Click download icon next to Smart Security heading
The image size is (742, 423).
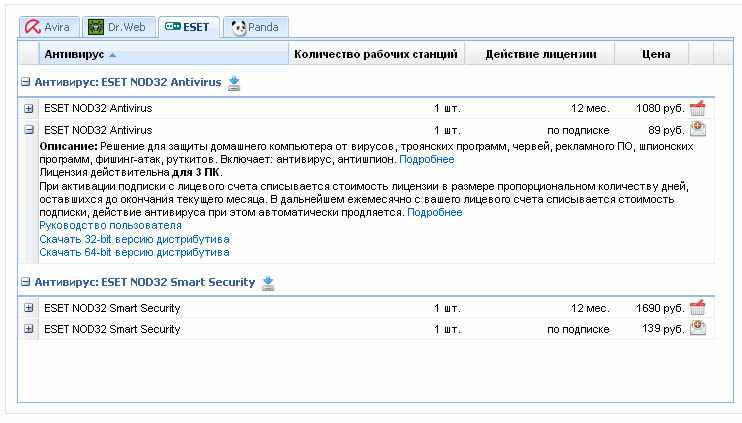coord(268,283)
